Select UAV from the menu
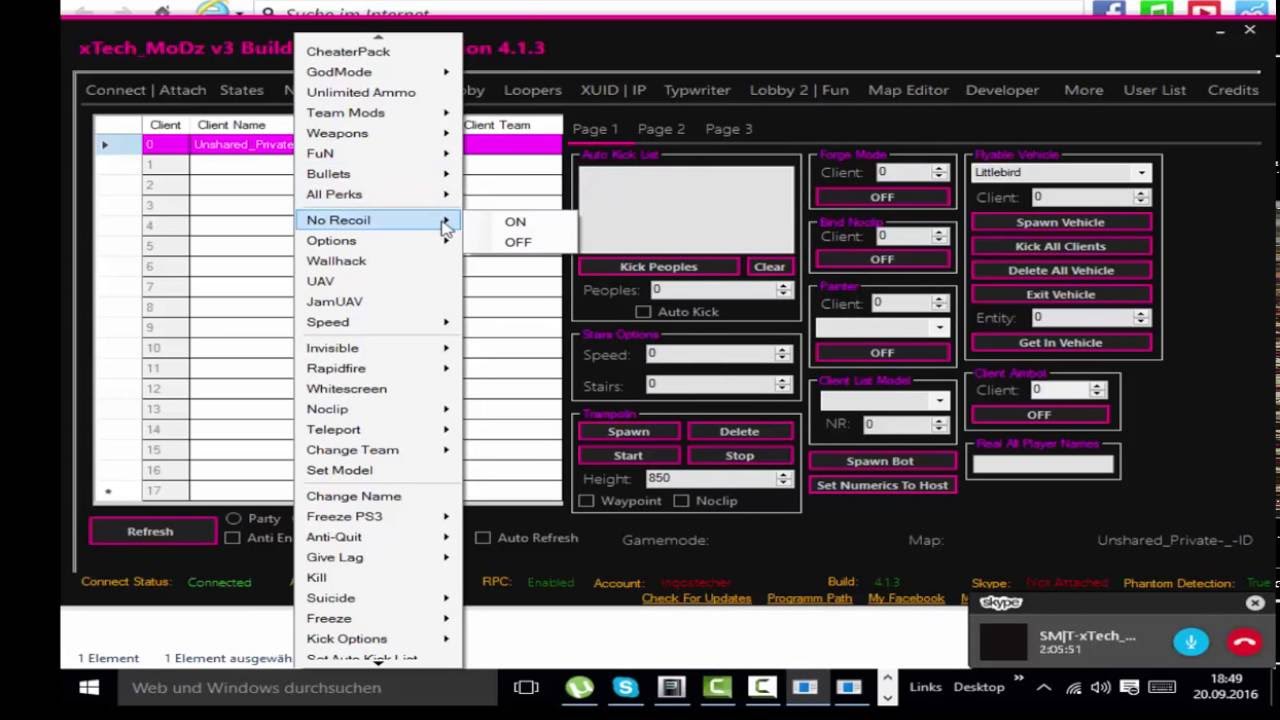The image size is (1280, 720). click(x=377, y=281)
